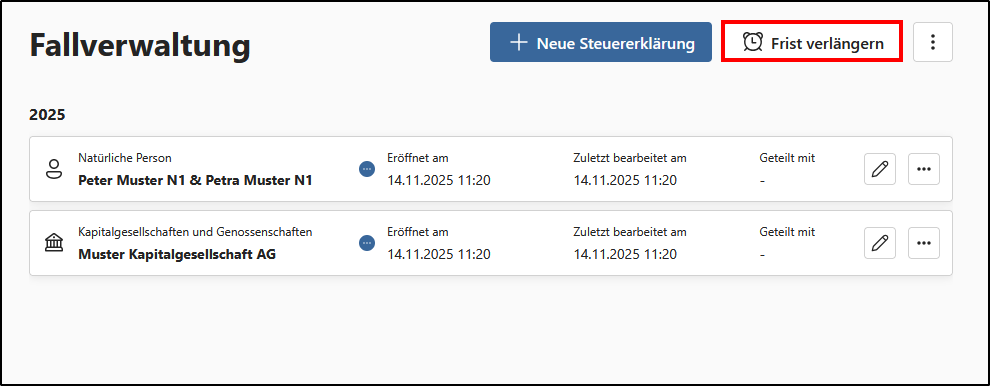Open more options for Peter Muster N1 row

coord(924,169)
